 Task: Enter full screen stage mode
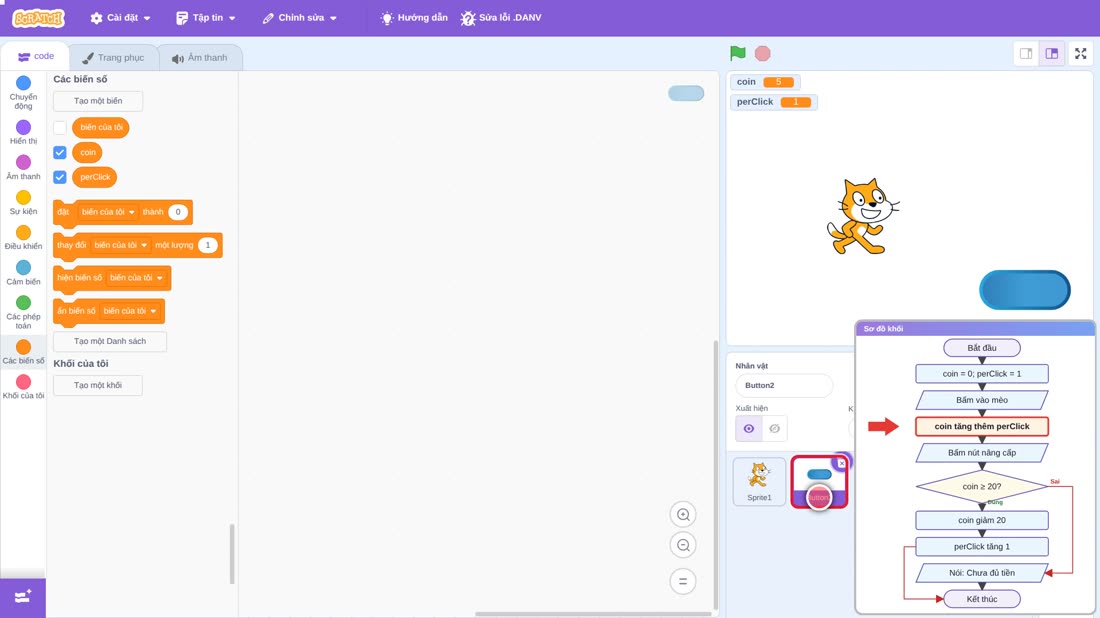click(1080, 53)
